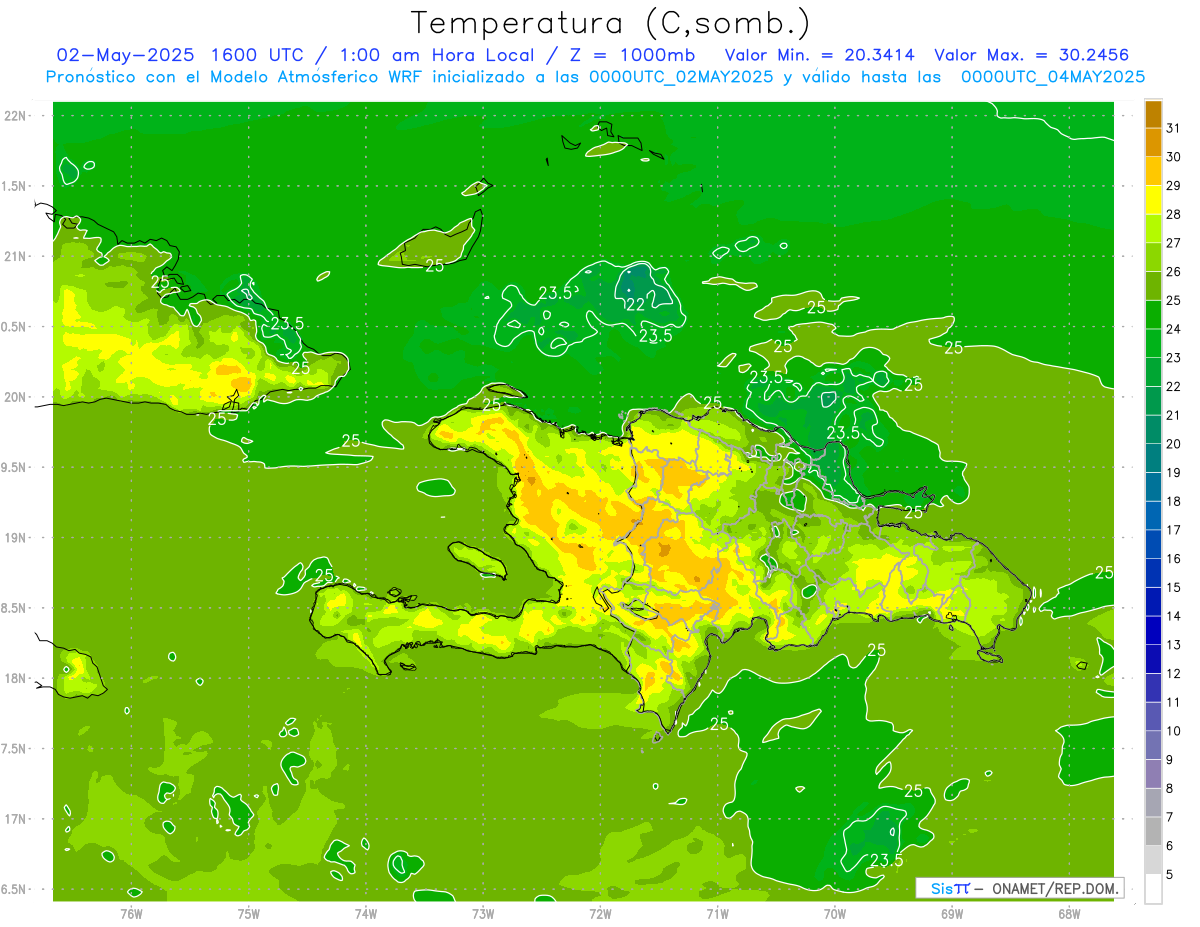The height and width of the screenshot is (927, 1200).
Task: Click the 68W longitude axis label
Action: (1069, 913)
